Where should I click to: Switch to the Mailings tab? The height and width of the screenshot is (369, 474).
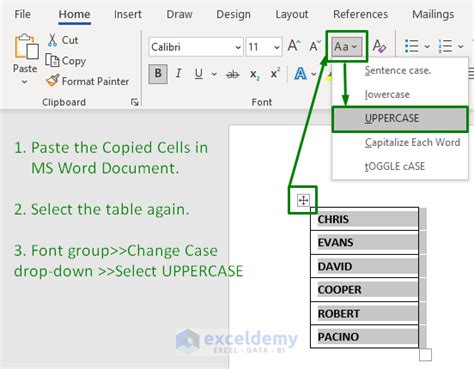tap(433, 14)
